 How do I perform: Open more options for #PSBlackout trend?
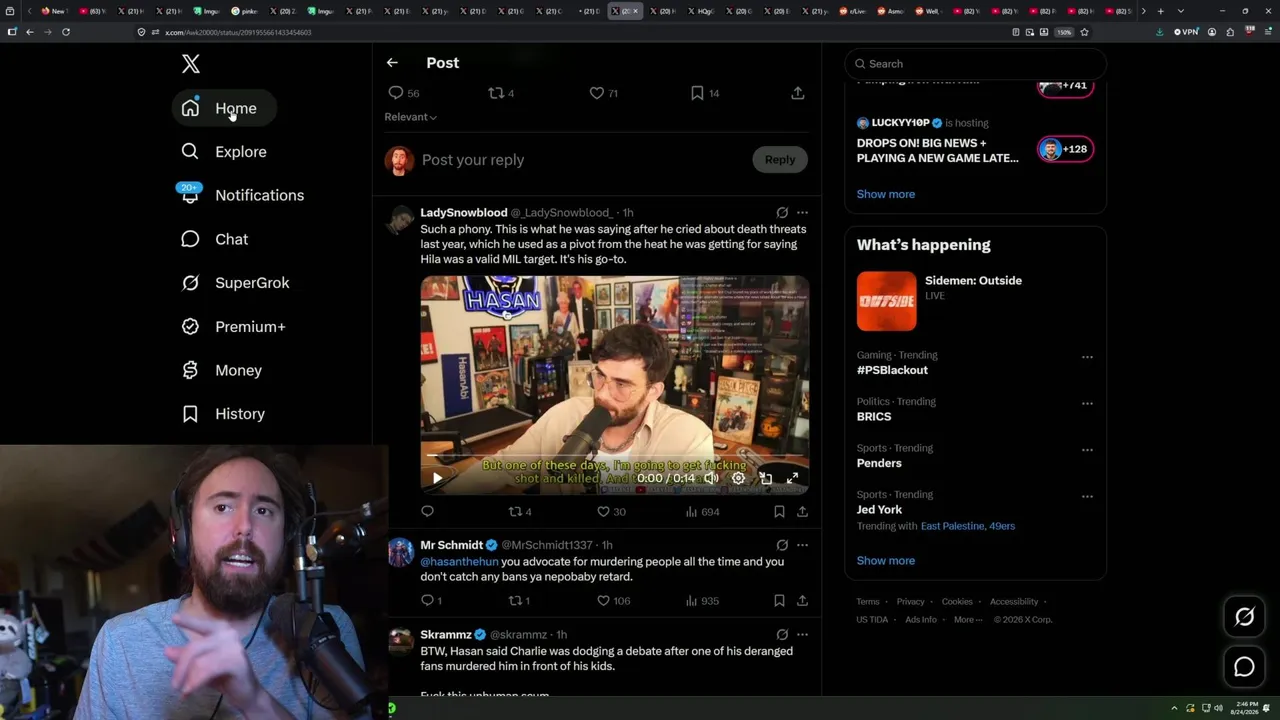click(1087, 357)
